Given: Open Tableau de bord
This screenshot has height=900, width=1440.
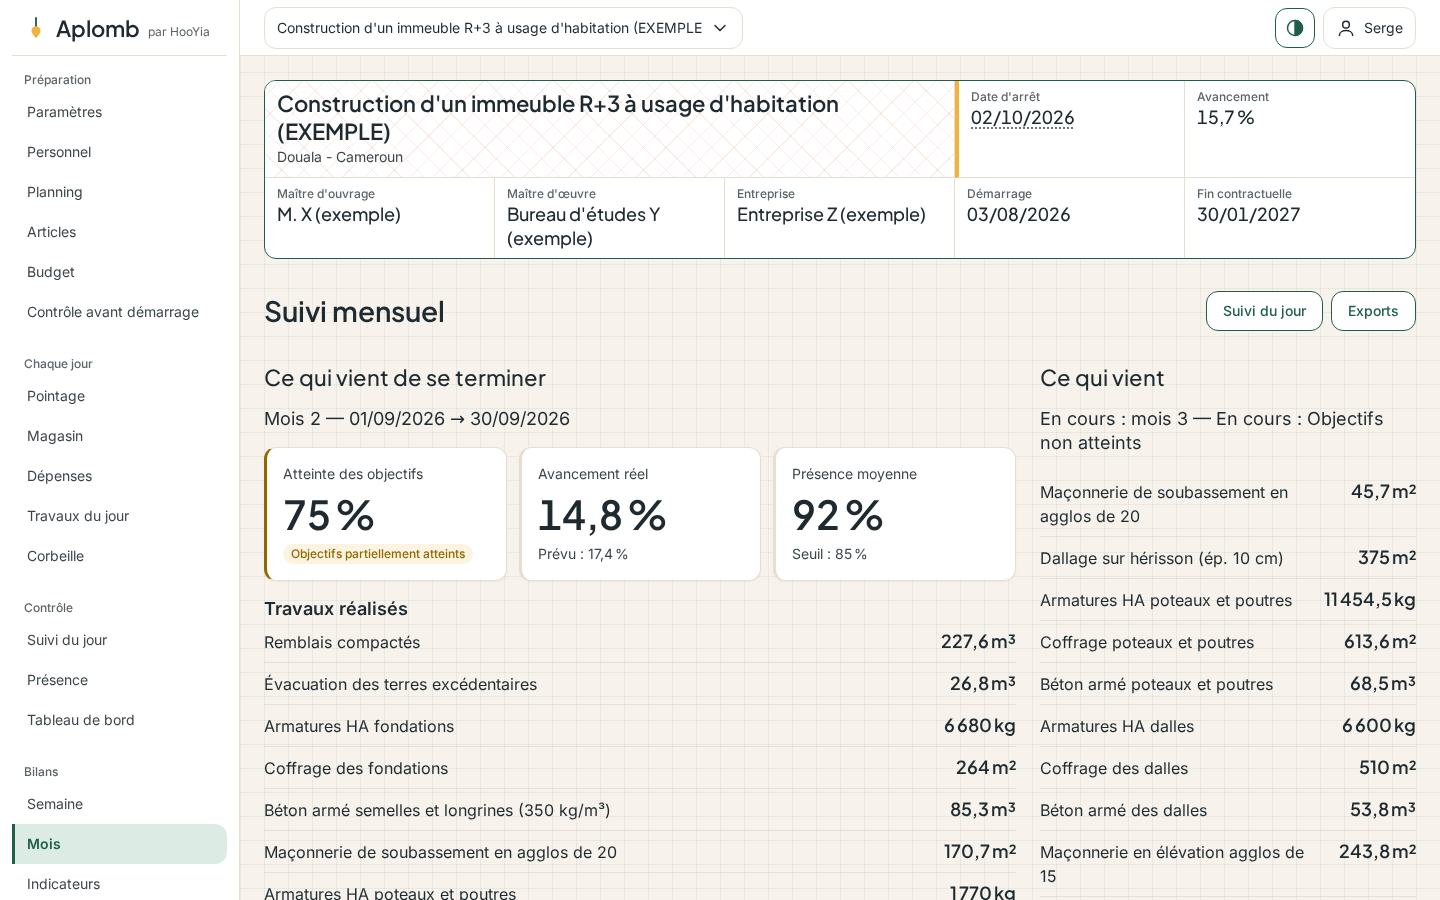Looking at the screenshot, I should (x=119, y=720).
